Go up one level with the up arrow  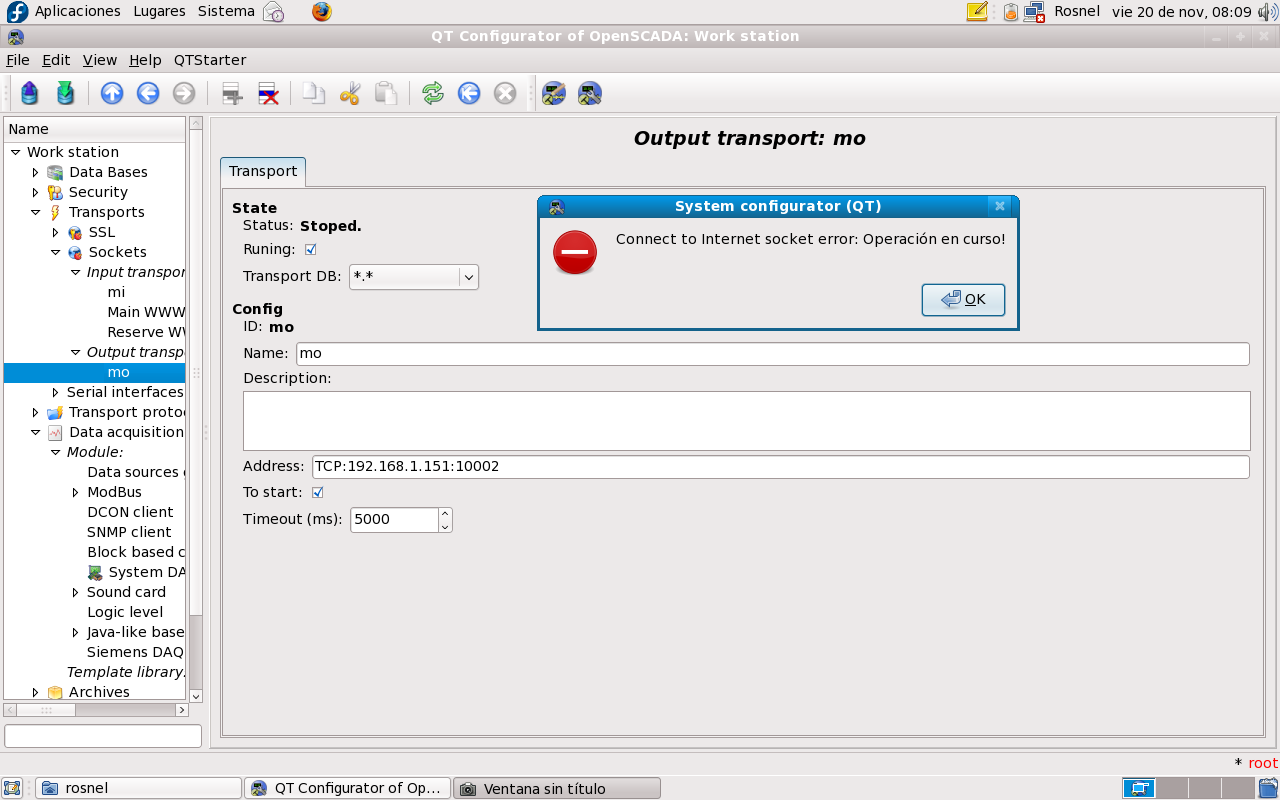pyautogui.click(x=112, y=94)
